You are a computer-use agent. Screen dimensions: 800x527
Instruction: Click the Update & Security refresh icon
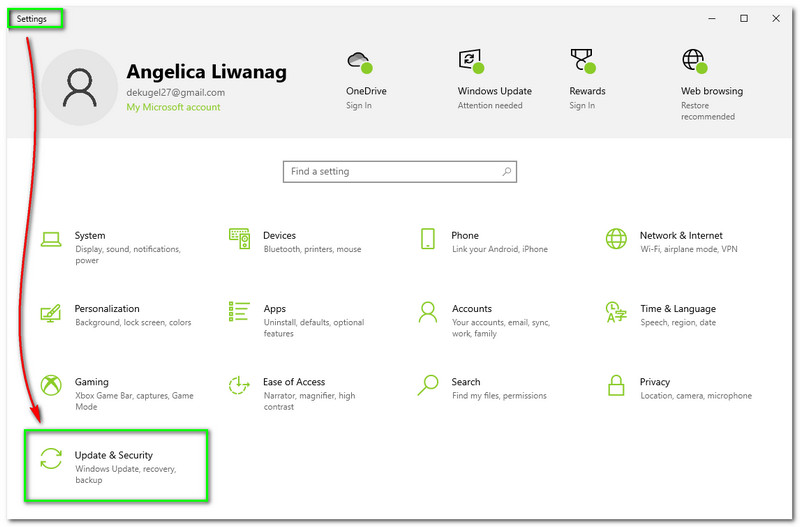click(x=51, y=458)
